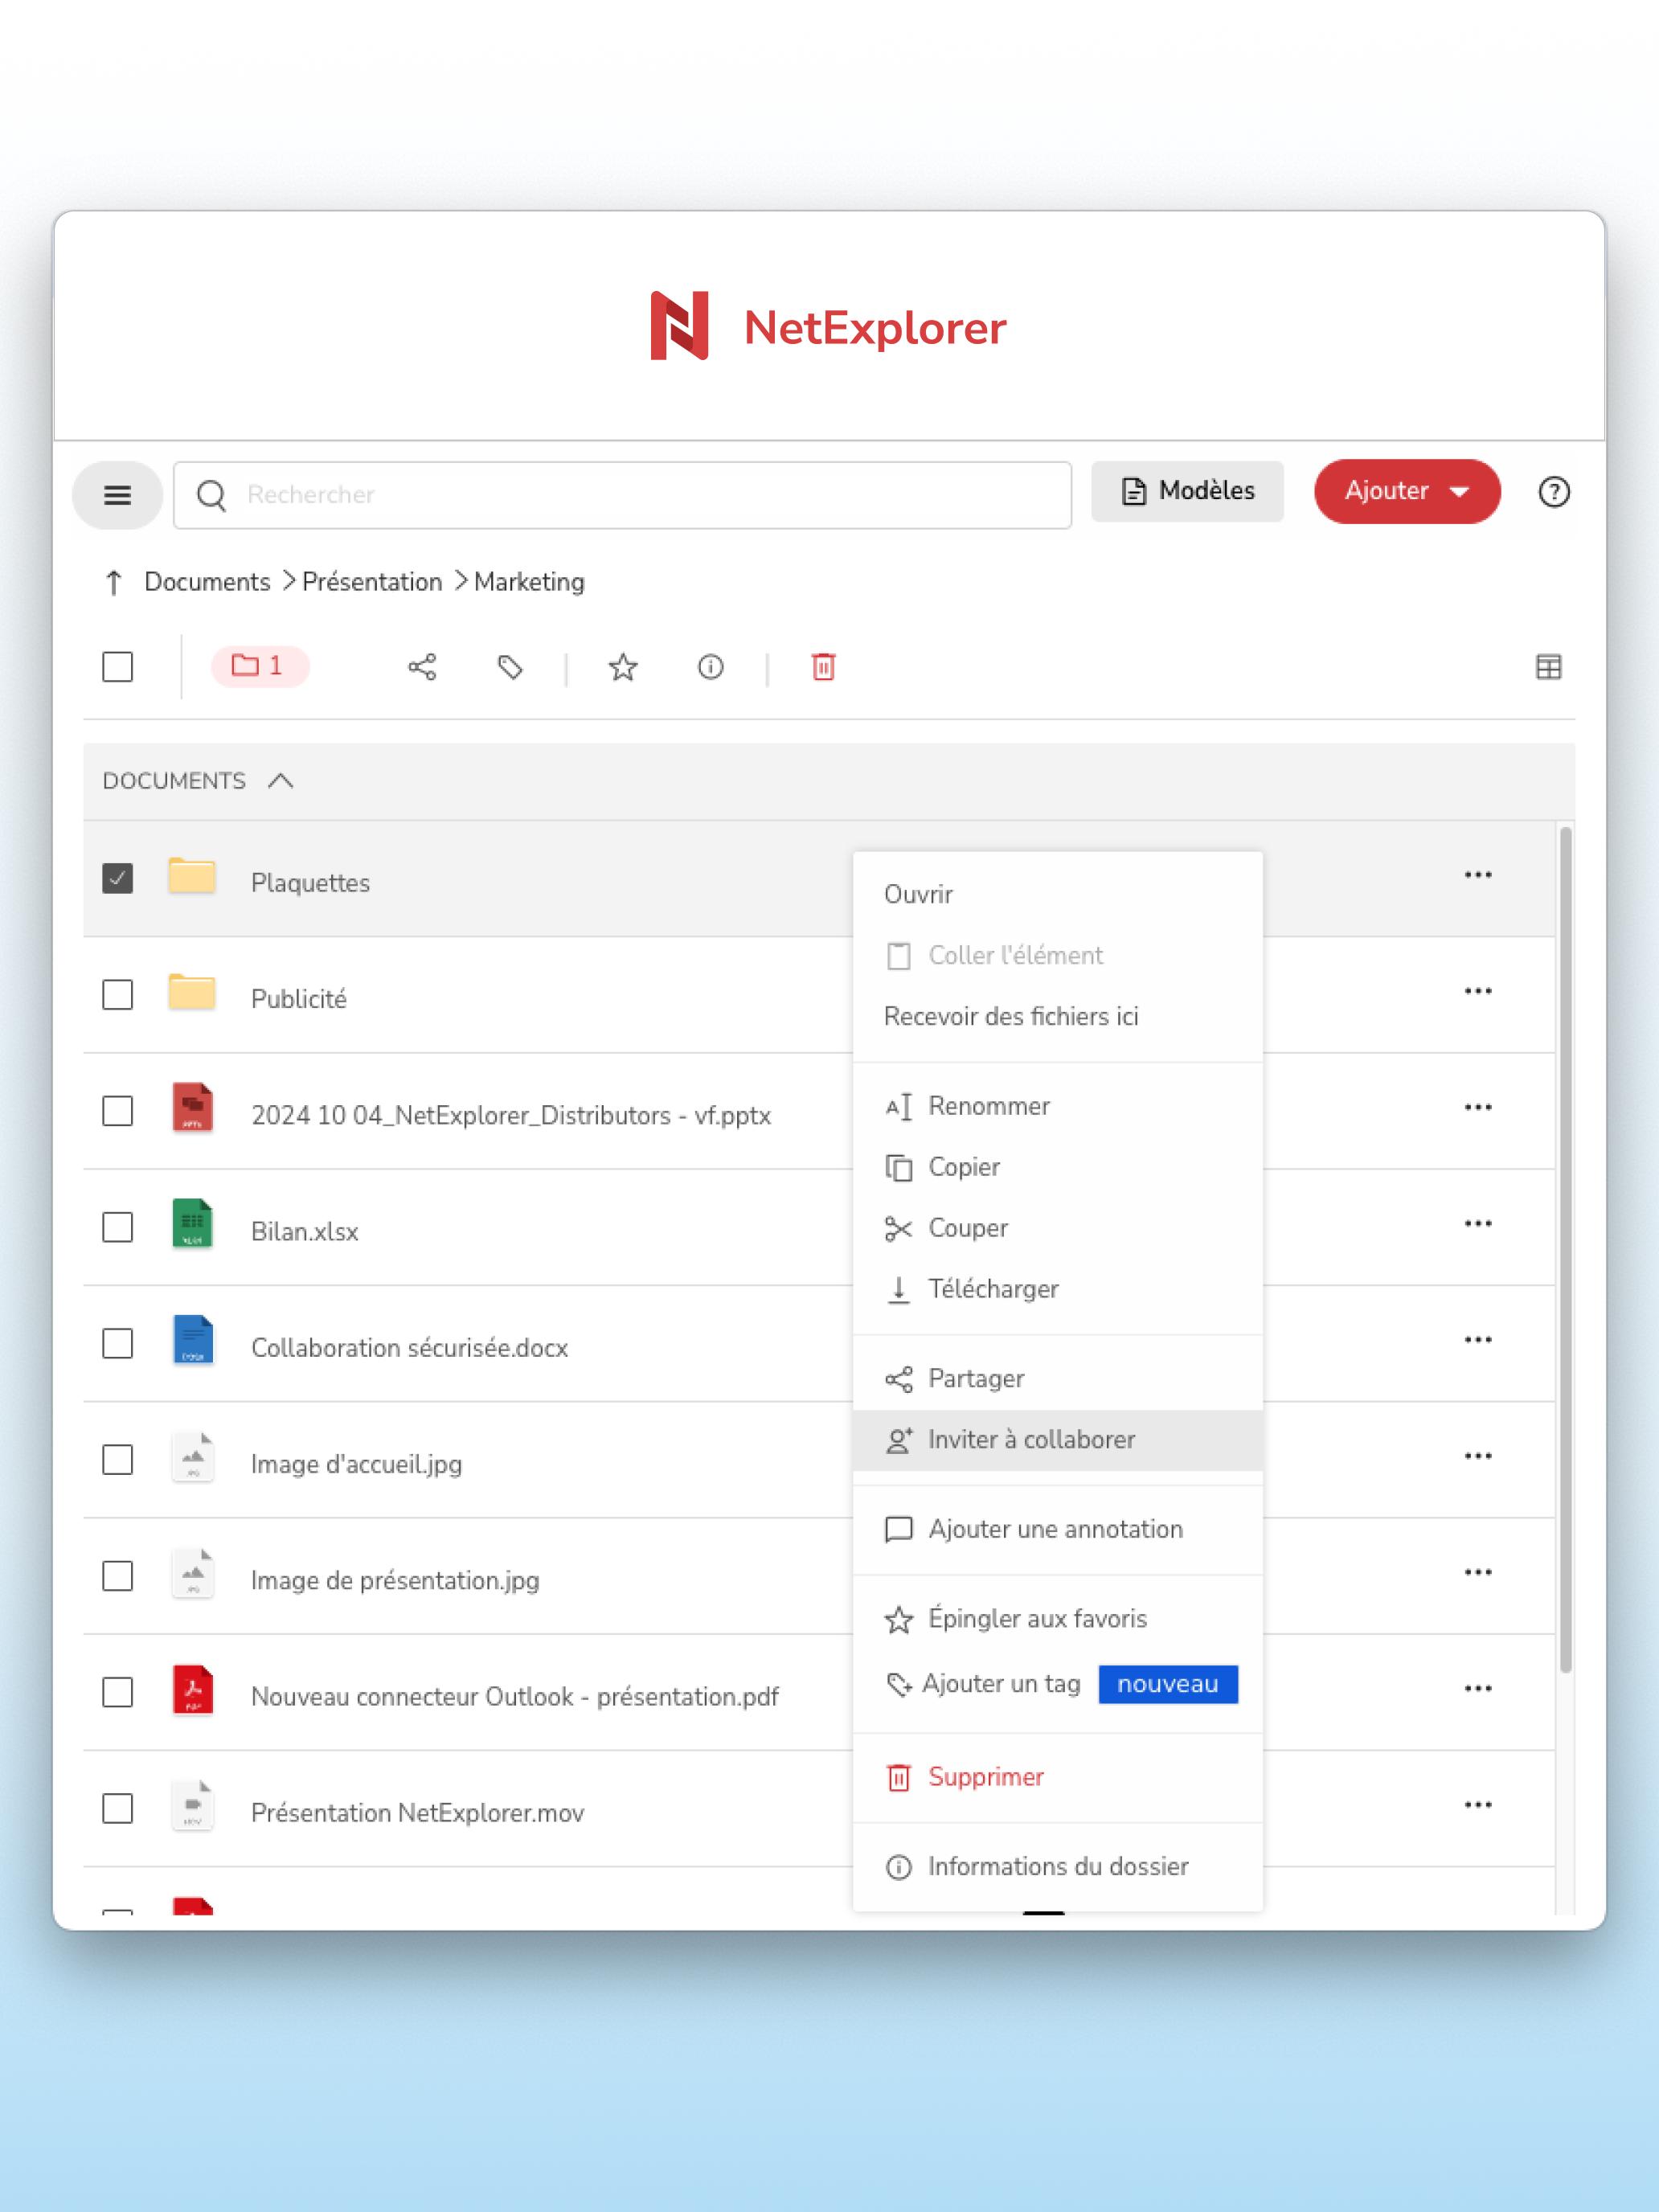Select Télécharger in the context menu
Image resolution: width=1659 pixels, height=2212 pixels.
pos(1058,1289)
